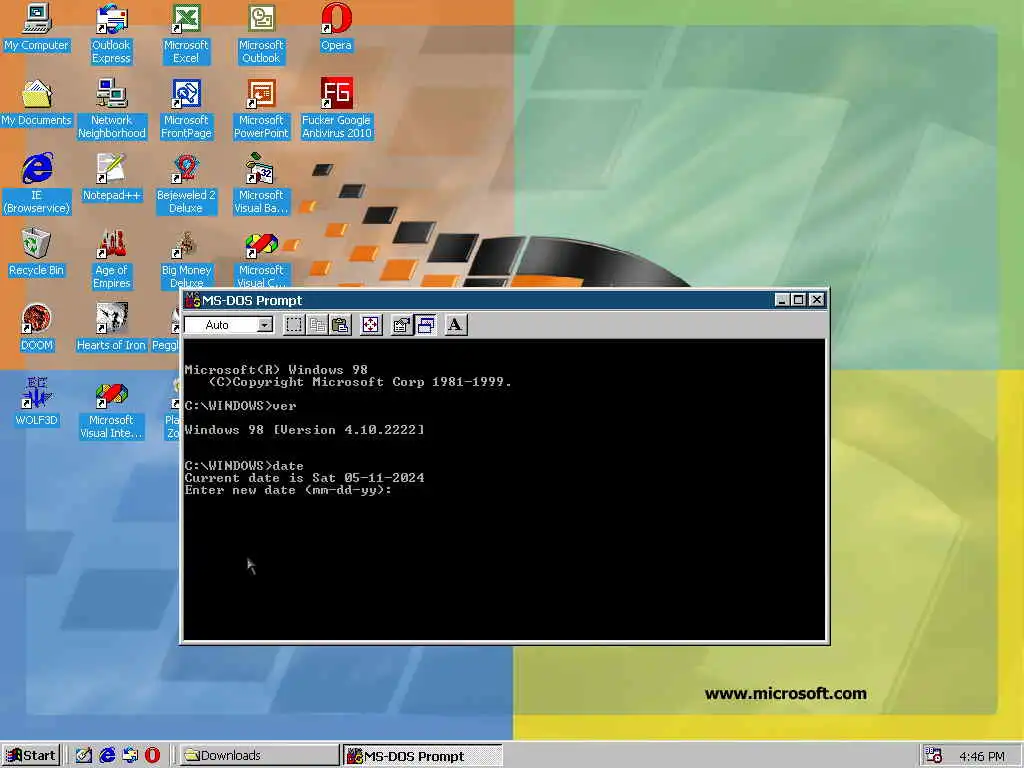The height and width of the screenshot is (768, 1024).
Task: Minimize the MS-DOS Prompt window
Action: coord(781,300)
